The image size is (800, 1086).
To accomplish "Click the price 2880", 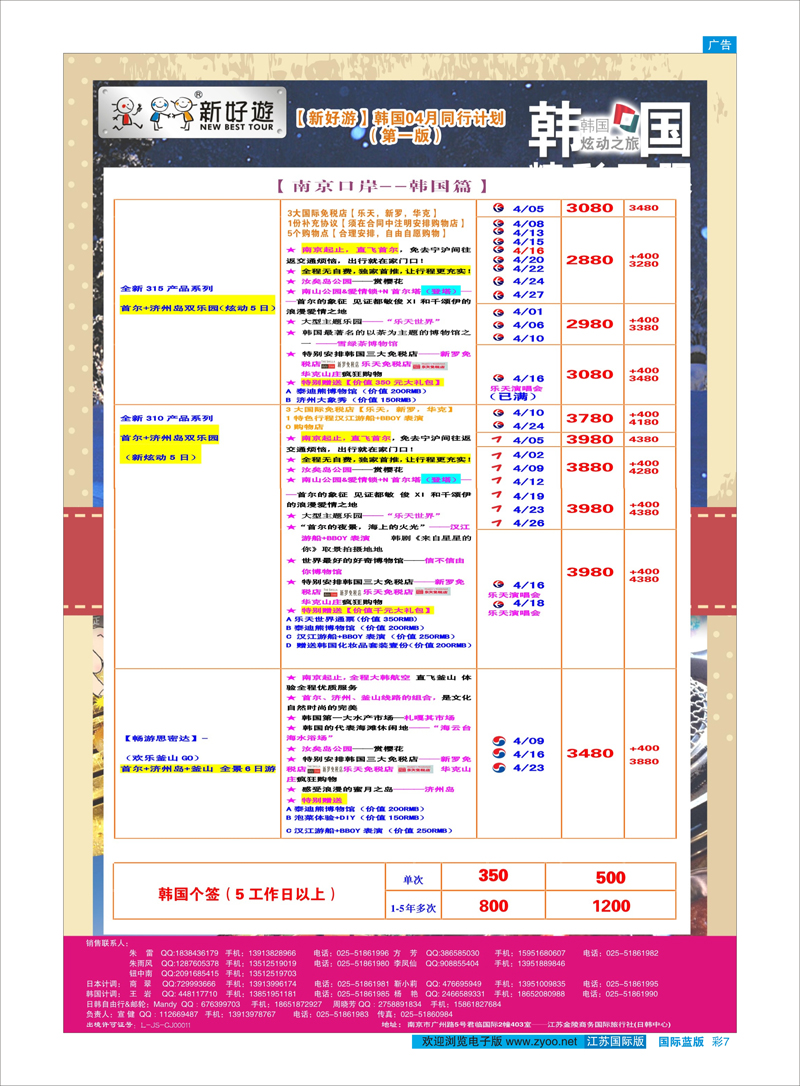I will 589,260.
